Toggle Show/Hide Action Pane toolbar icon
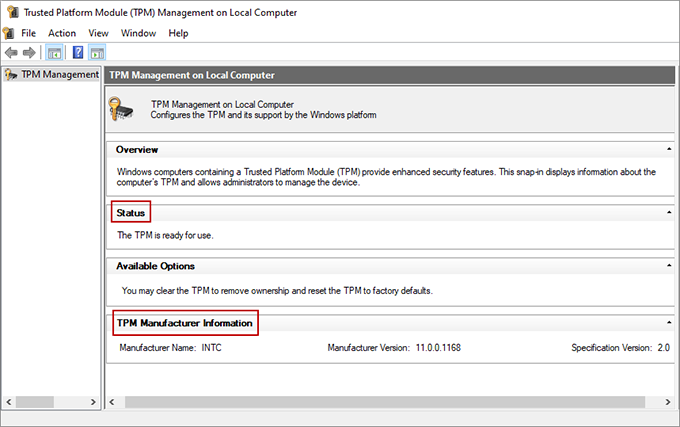The width and height of the screenshot is (680, 427). click(97, 53)
